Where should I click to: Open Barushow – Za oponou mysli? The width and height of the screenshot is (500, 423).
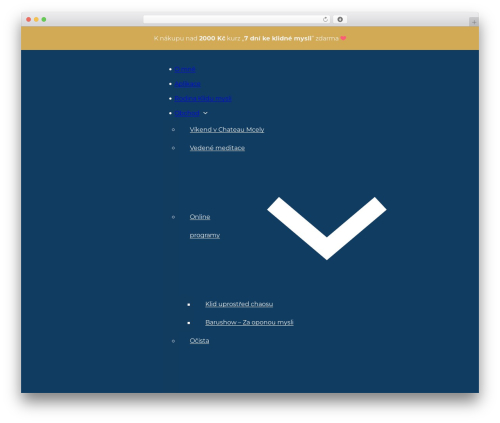pos(249,322)
